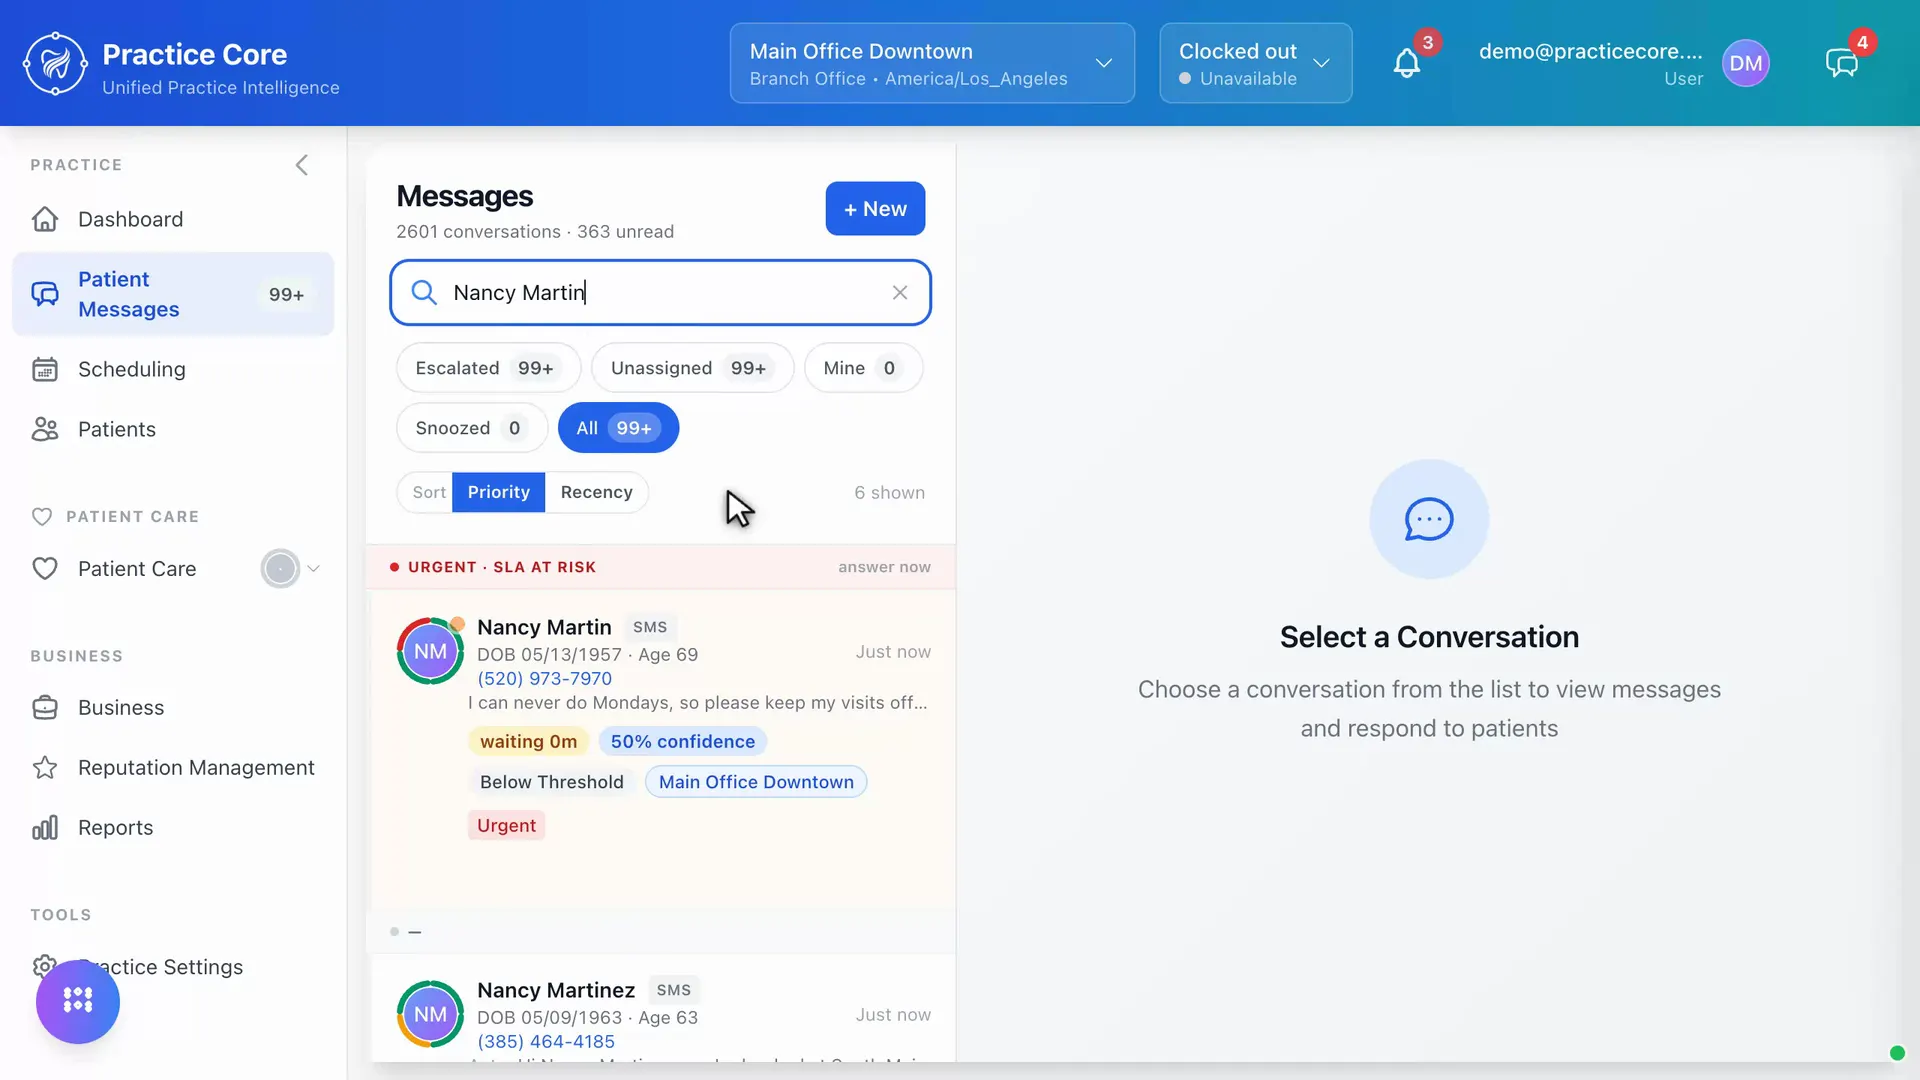
Task: Collapse the sidebar with the chevron arrow
Action: (x=302, y=165)
